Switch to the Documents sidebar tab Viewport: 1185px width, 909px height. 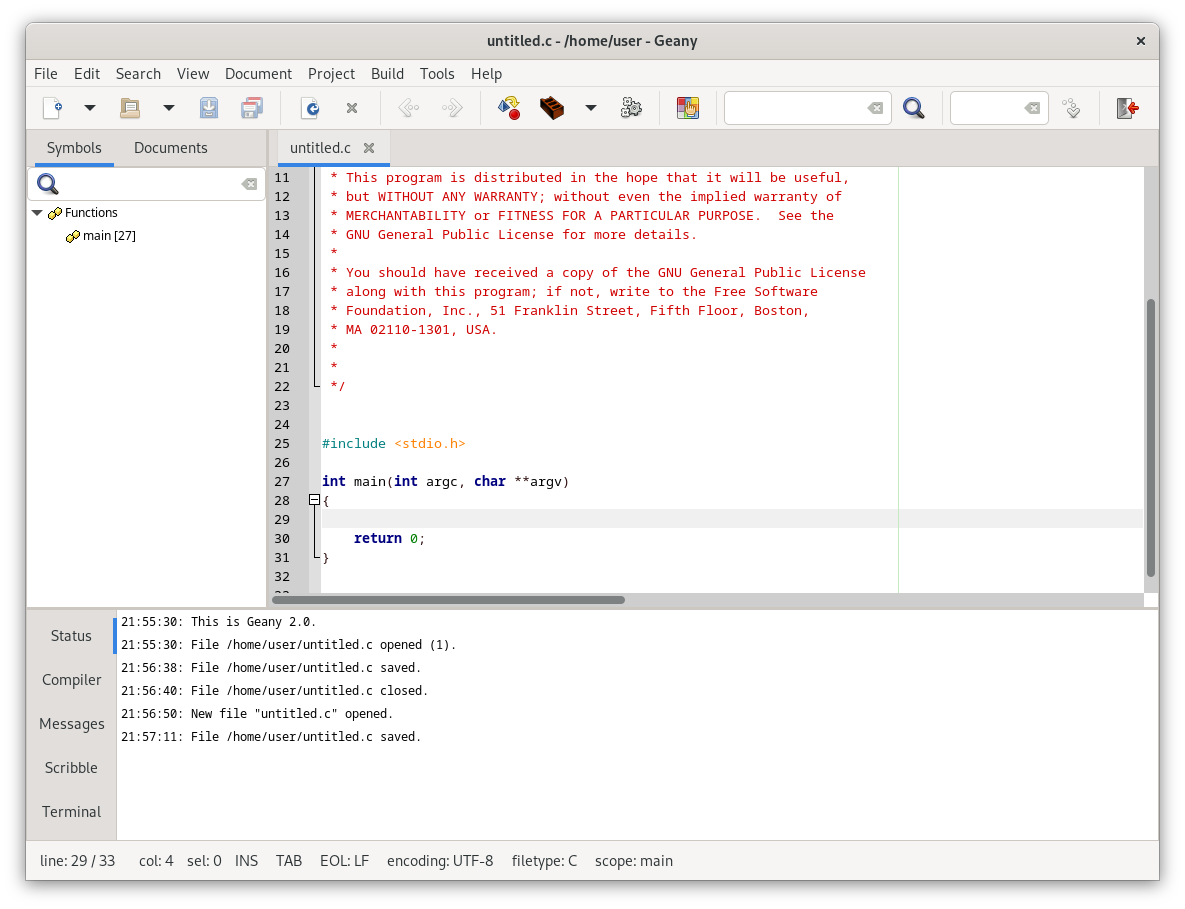click(x=170, y=148)
